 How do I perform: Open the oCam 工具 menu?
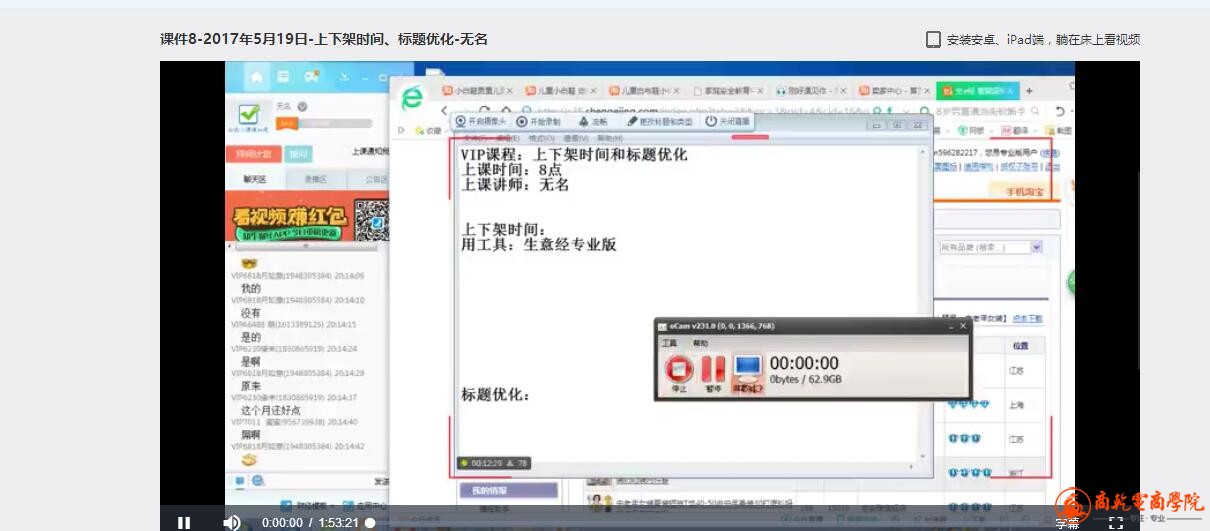[670, 343]
